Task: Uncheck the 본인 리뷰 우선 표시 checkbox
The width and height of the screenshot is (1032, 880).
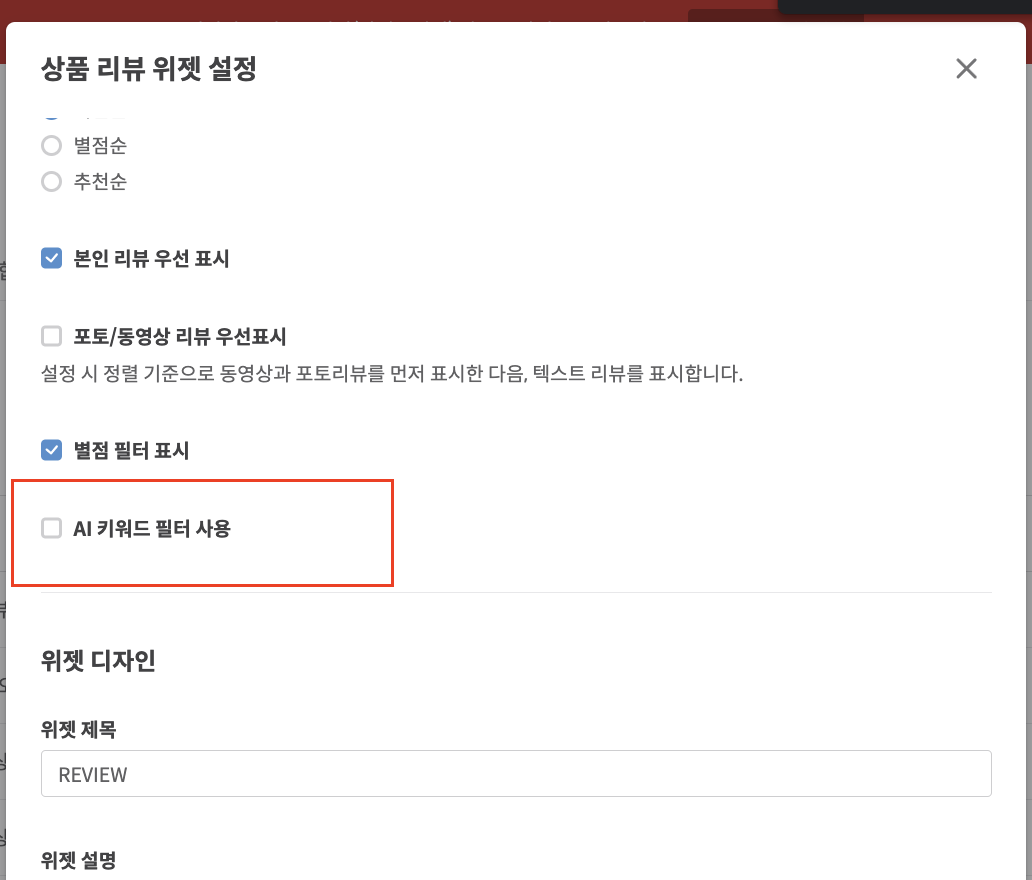Action: coord(51,258)
